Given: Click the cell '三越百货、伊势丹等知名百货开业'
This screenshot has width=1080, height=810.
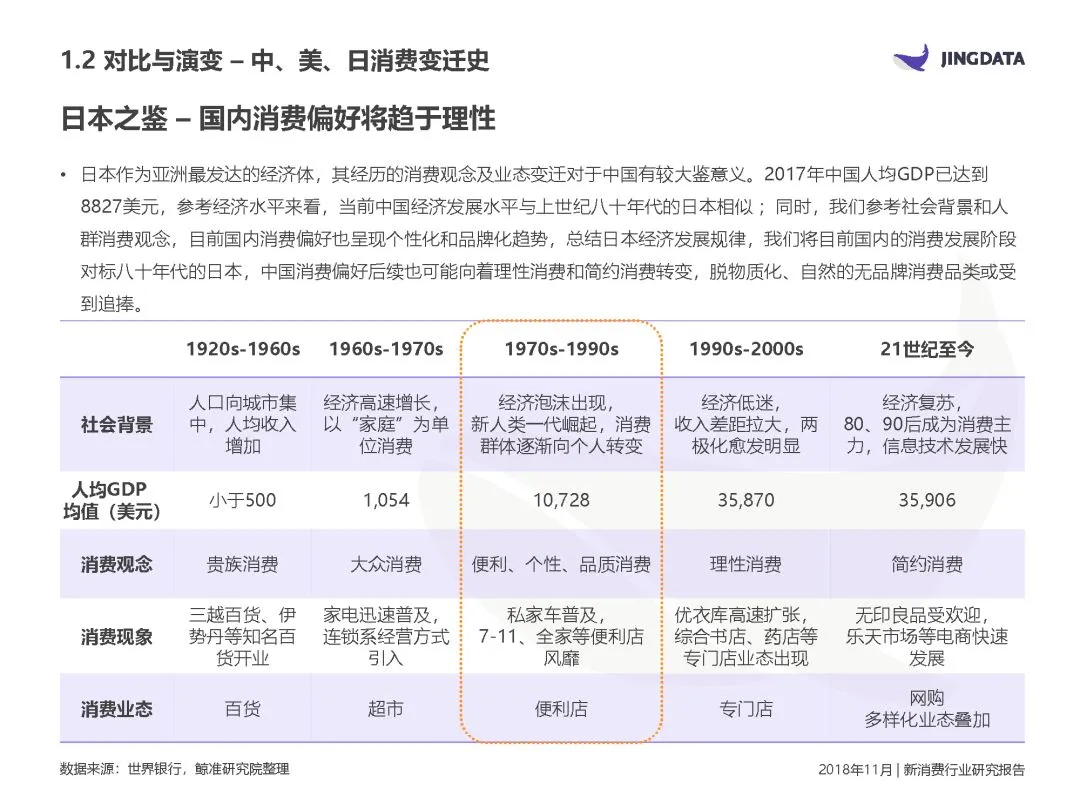Looking at the screenshot, I should click(242, 636).
